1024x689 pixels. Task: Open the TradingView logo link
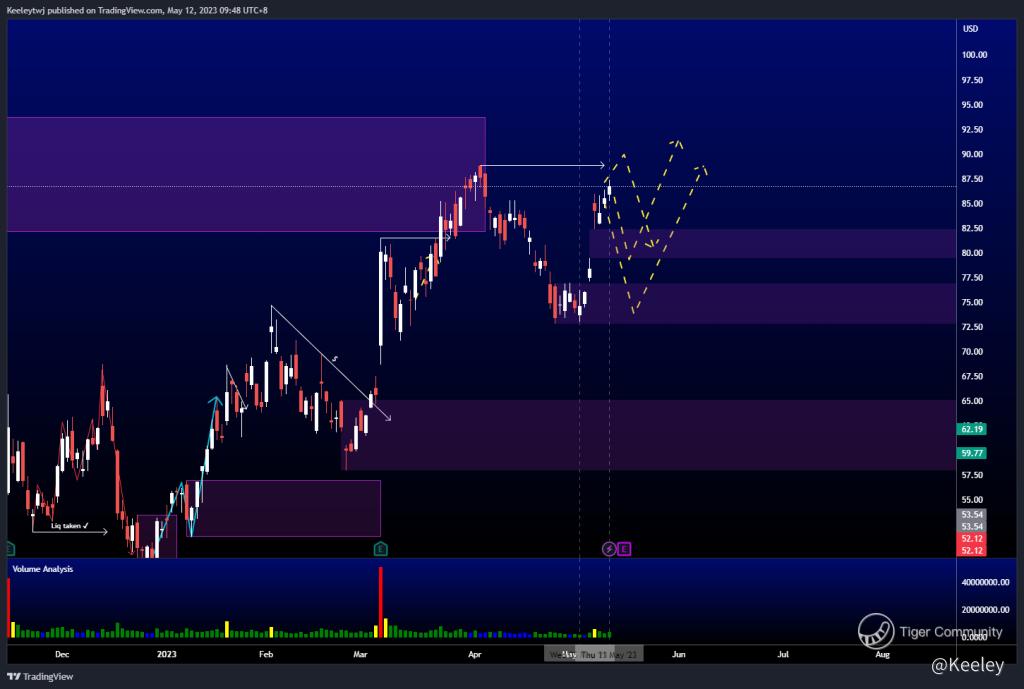pyautogui.click(x=40, y=677)
